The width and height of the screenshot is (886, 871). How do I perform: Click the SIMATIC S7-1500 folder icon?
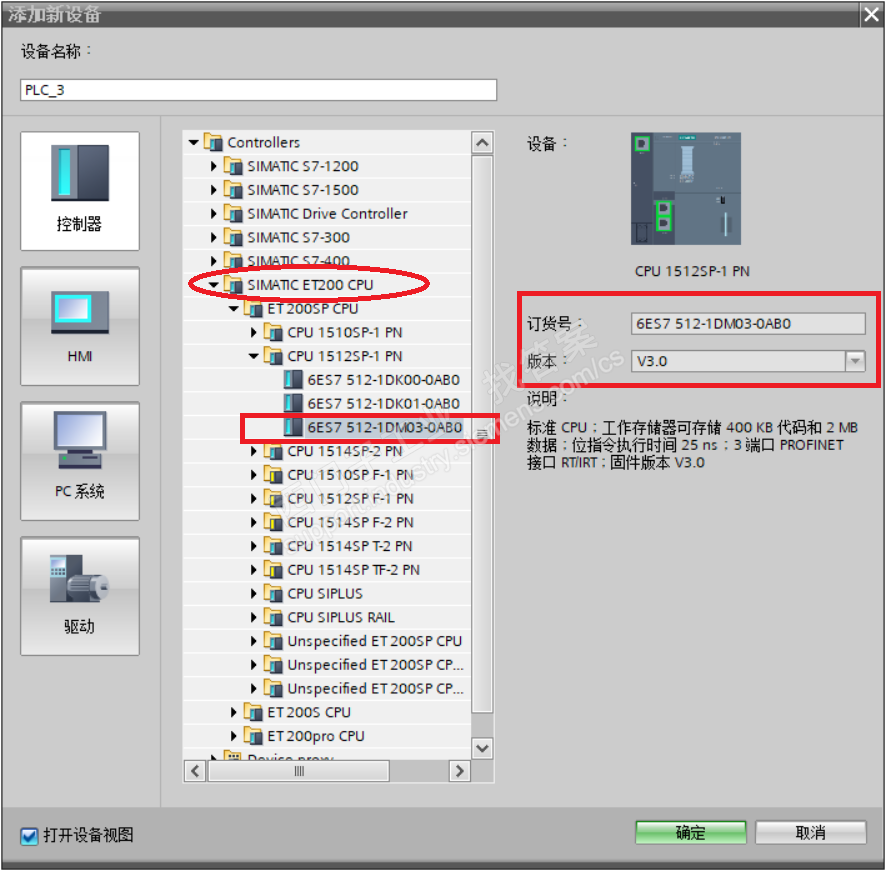233,190
